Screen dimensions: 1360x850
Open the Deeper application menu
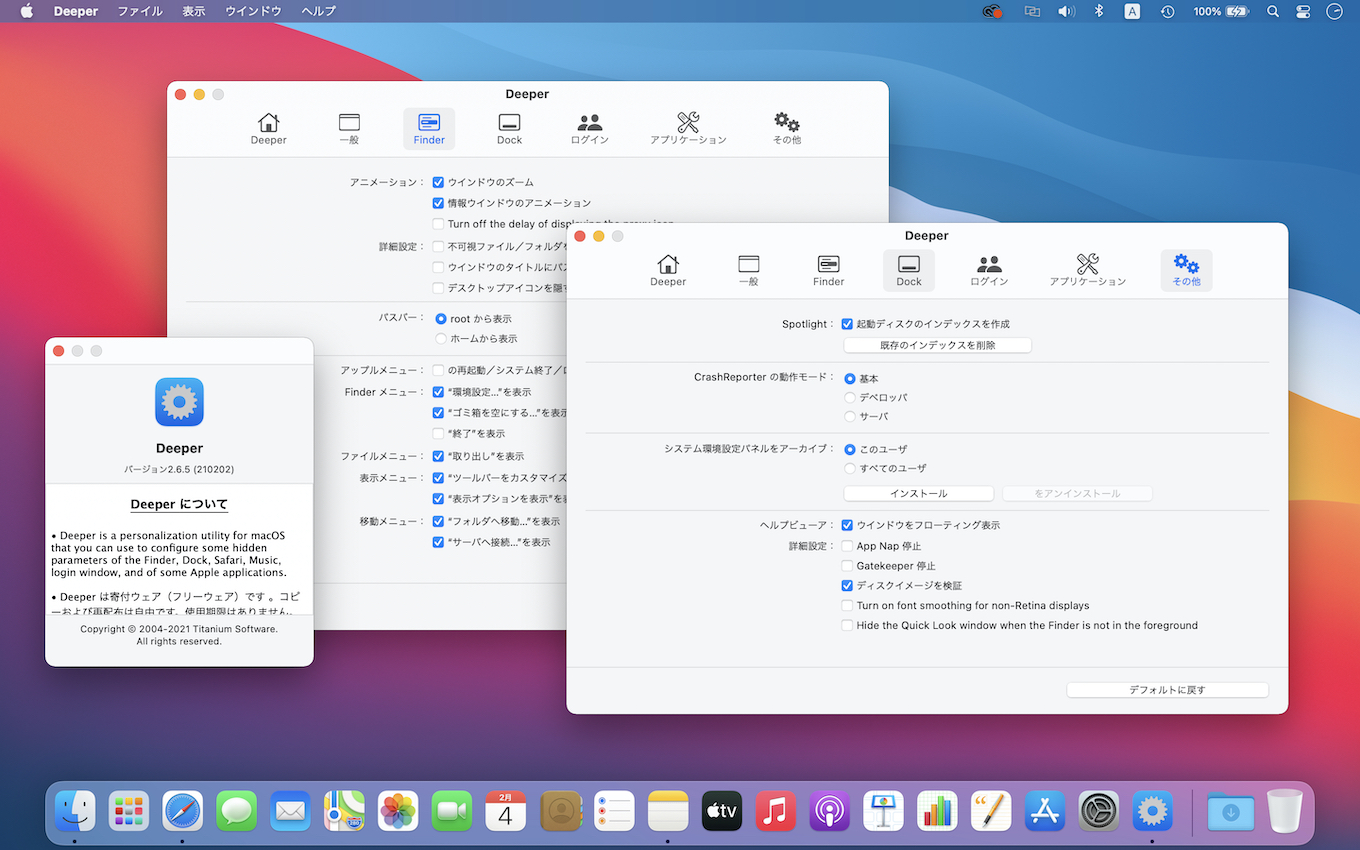tap(76, 12)
